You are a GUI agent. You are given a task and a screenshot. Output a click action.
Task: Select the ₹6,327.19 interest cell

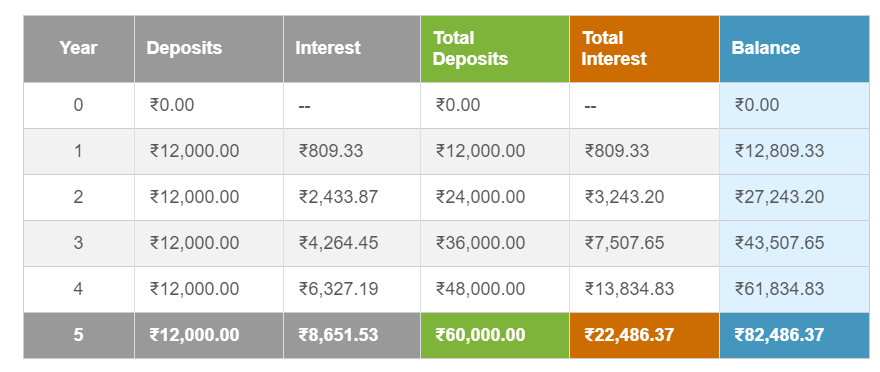[352, 290]
